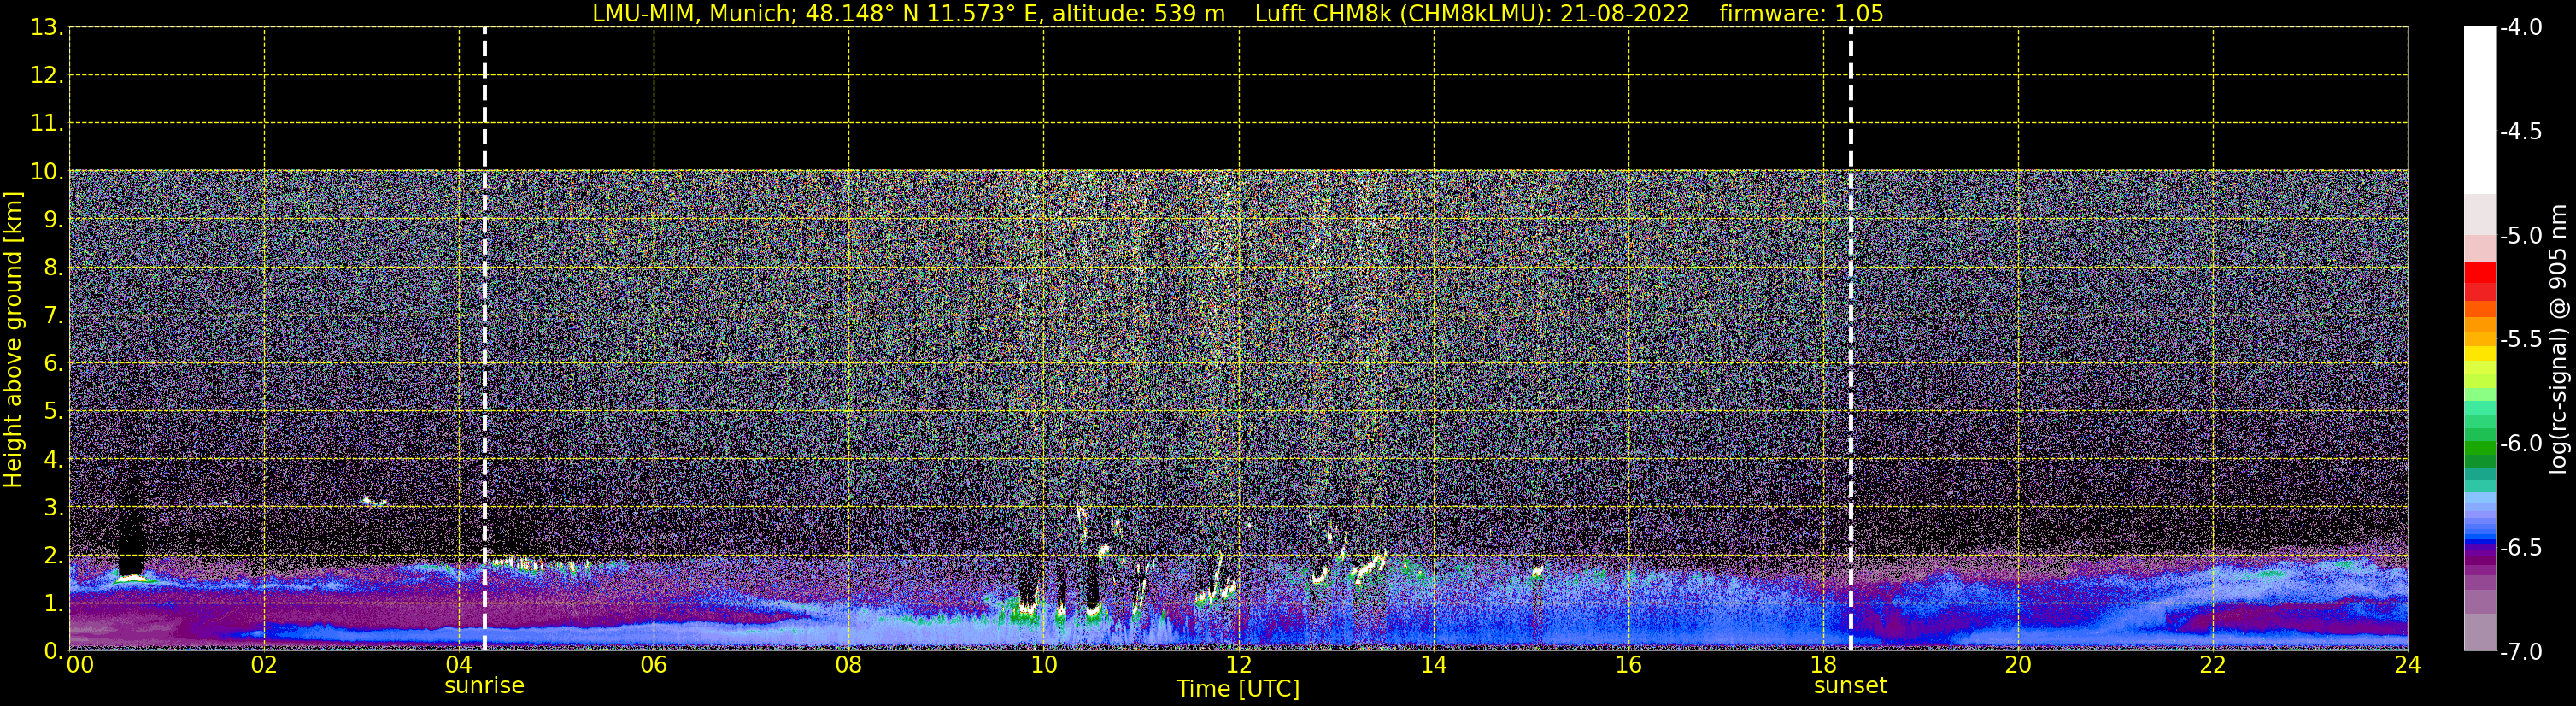Click the '2.' height axis tick label
The height and width of the screenshot is (706, 2576).
click(x=53, y=556)
